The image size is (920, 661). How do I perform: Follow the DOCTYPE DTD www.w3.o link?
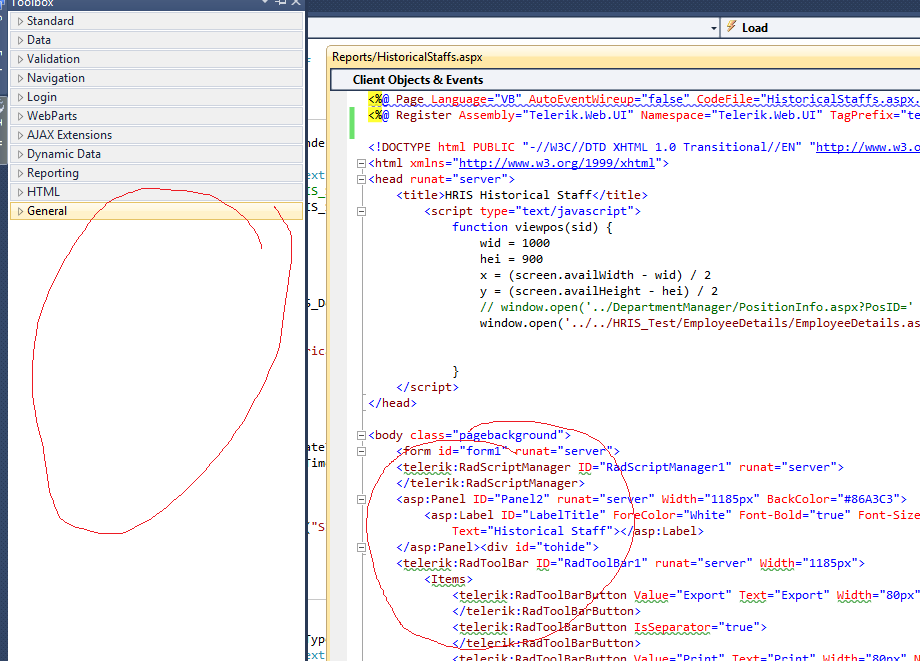[x=868, y=147]
